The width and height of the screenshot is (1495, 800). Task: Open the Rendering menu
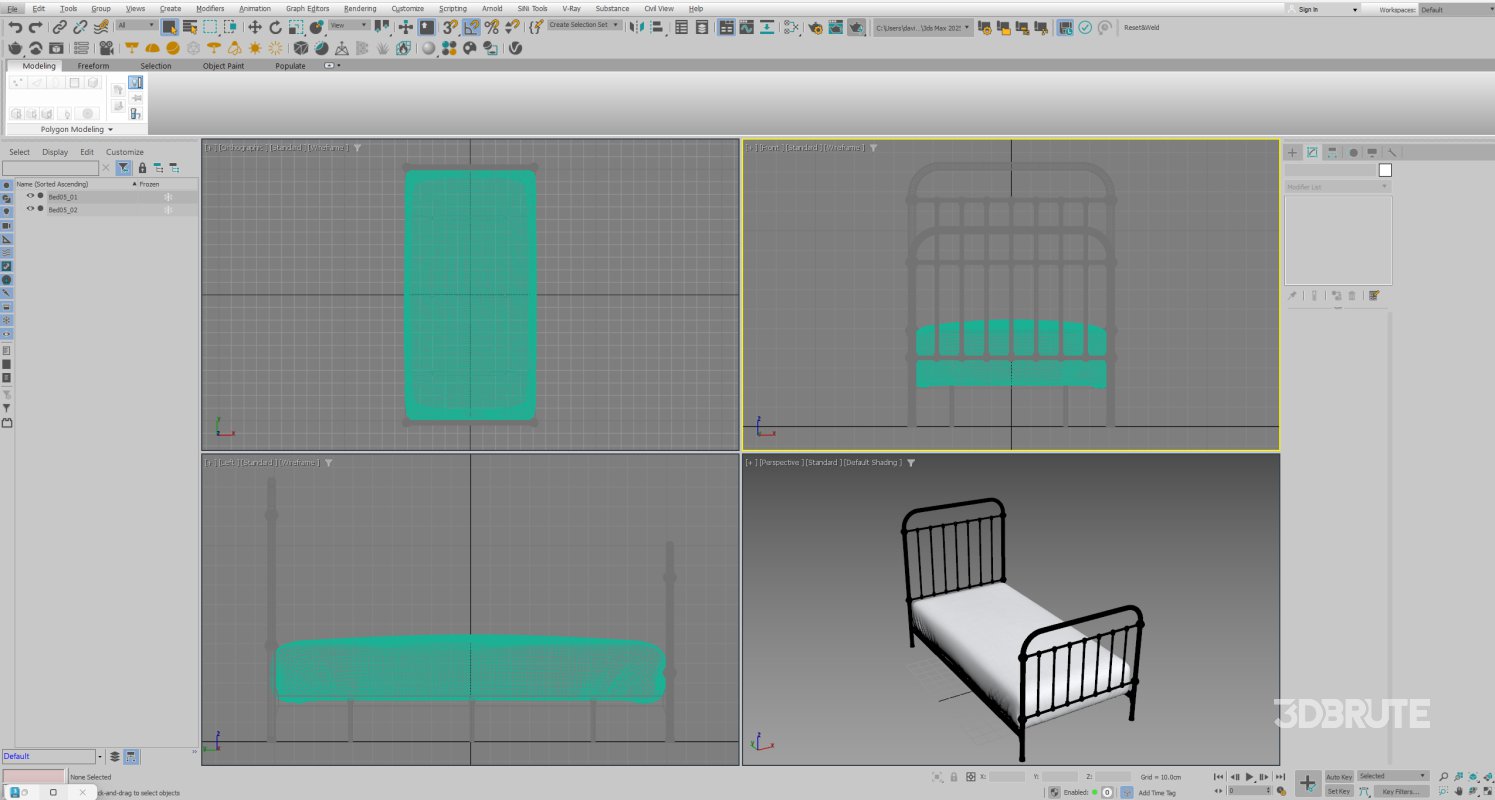pos(360,8)
